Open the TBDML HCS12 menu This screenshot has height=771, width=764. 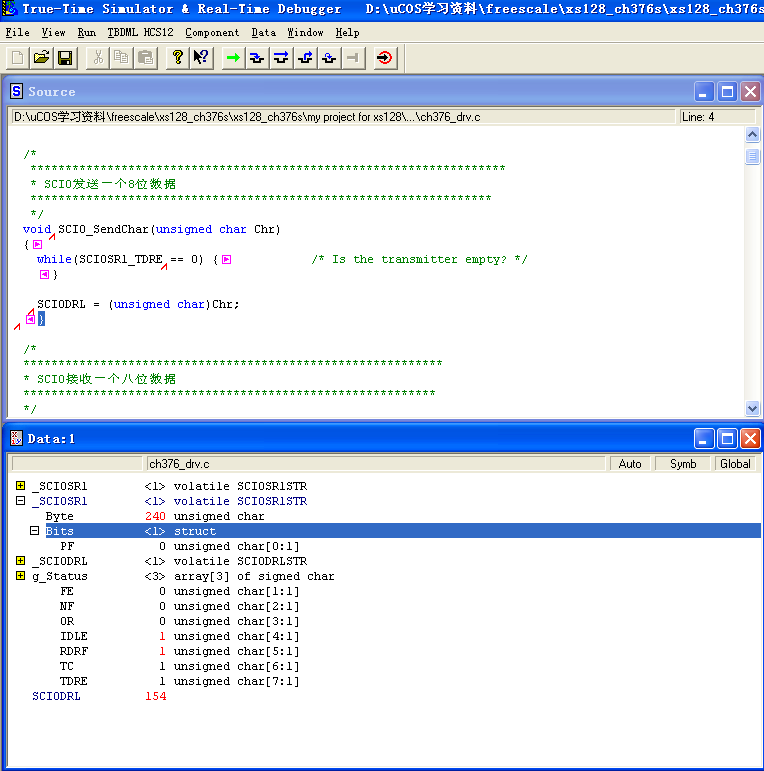click(x=141, y=32)
